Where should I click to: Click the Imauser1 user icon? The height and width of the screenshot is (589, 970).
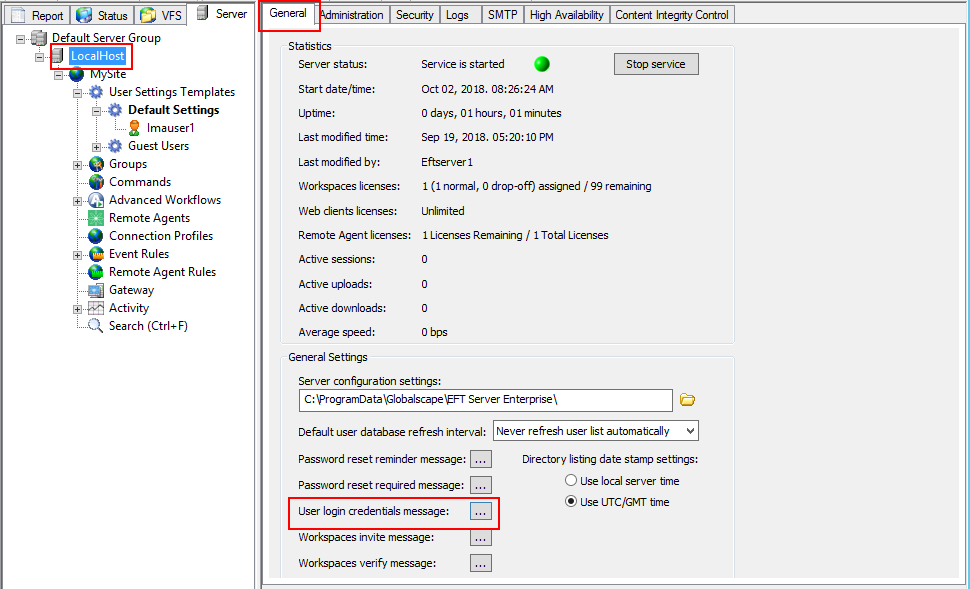click(x=134, y=128)
